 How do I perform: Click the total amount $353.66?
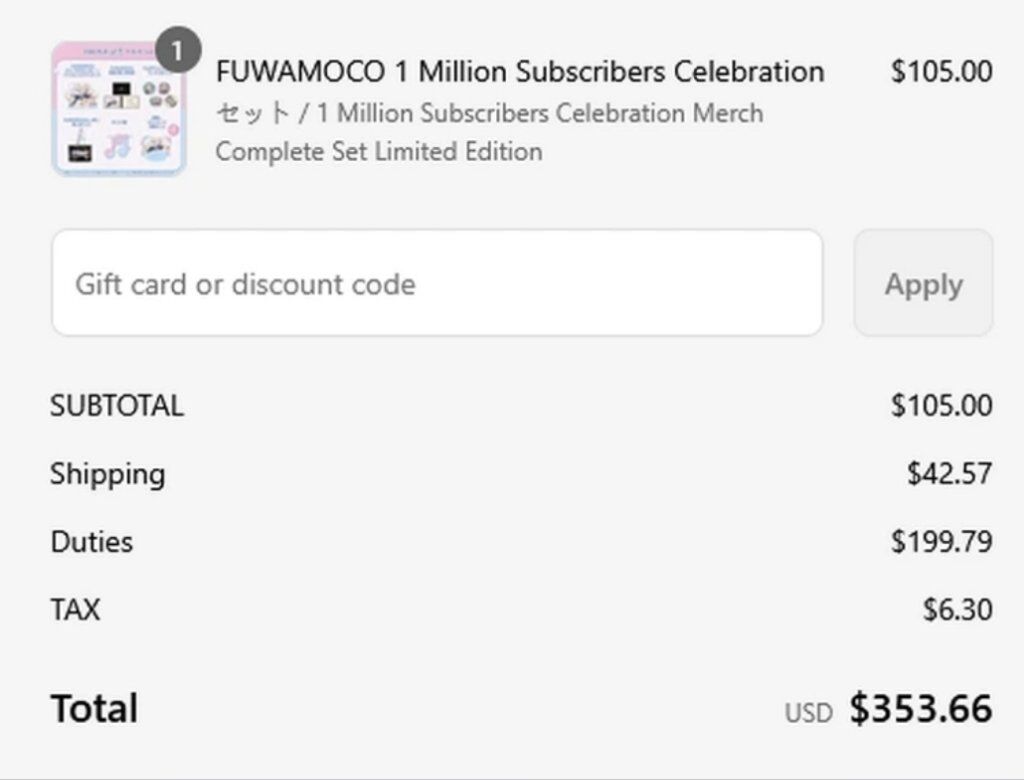921,708
